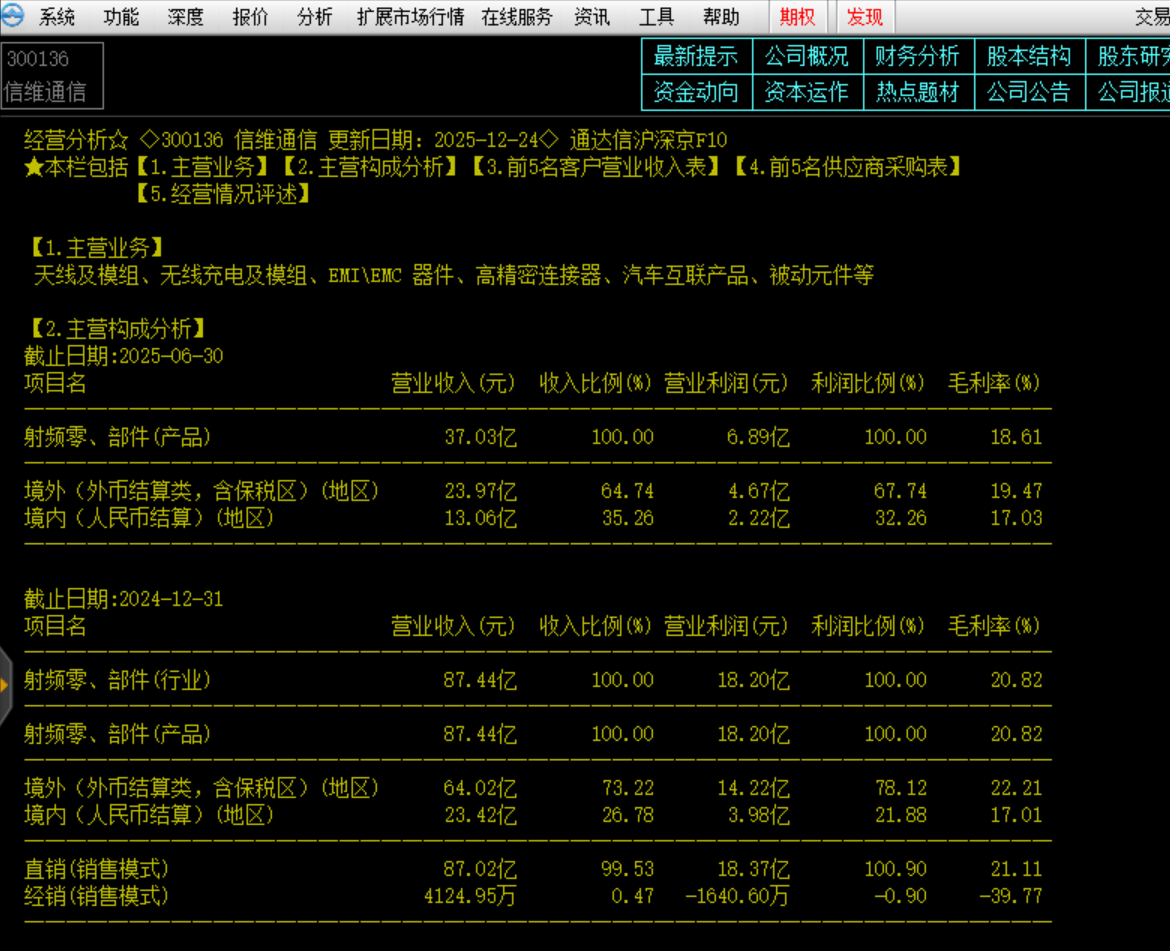Switch to the 公司概况 tab
1170x951 pixels.
(x=807, y=56)
